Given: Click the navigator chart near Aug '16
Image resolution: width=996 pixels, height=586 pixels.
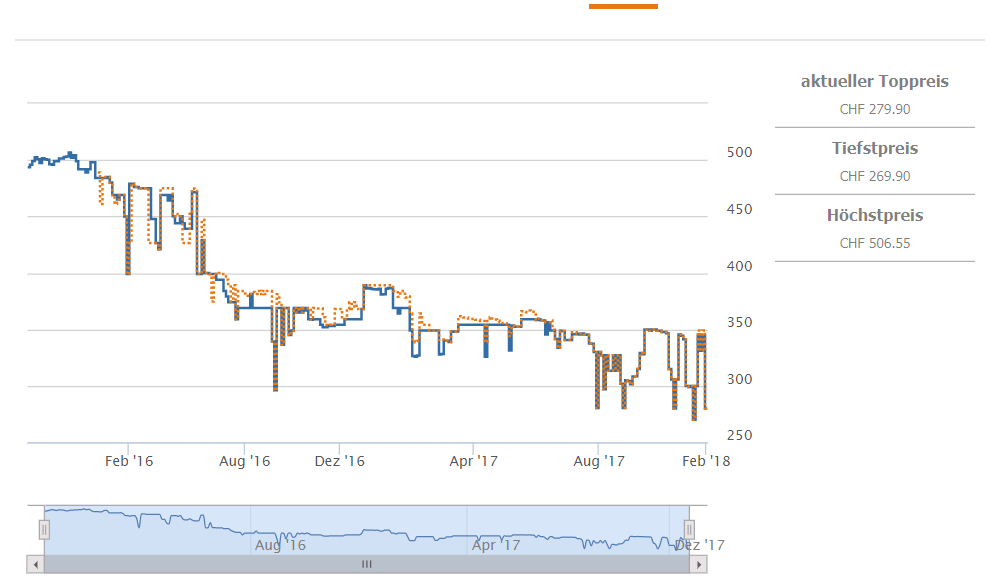Looking at the screenshot, I should [280, 530].
